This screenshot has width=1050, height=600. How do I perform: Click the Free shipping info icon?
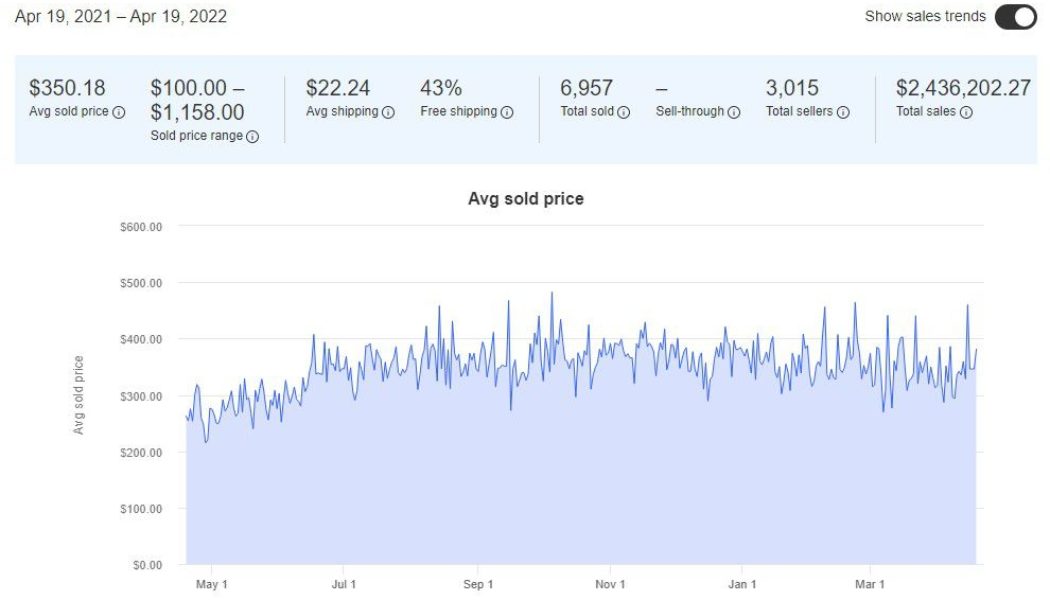pos(507,112)
